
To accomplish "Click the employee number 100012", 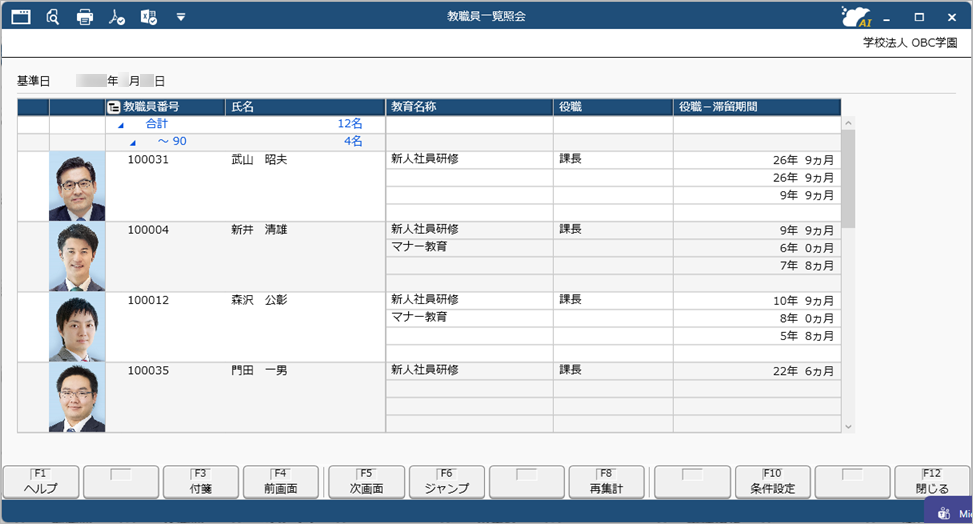I will (148, 300).
